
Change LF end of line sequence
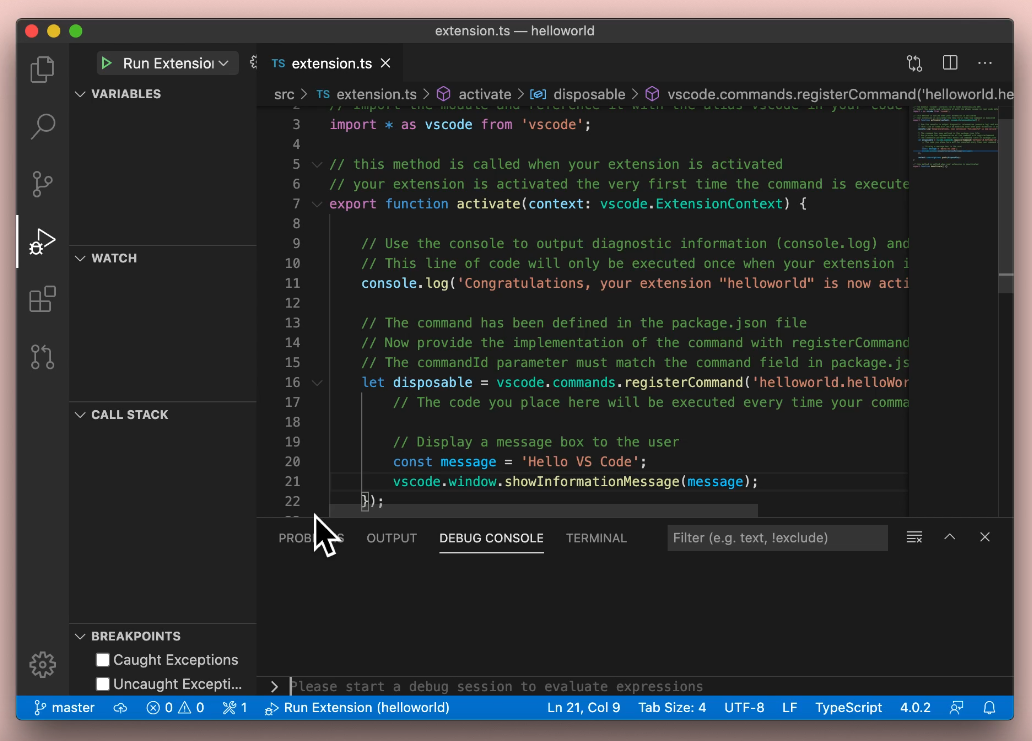point(790,707)
